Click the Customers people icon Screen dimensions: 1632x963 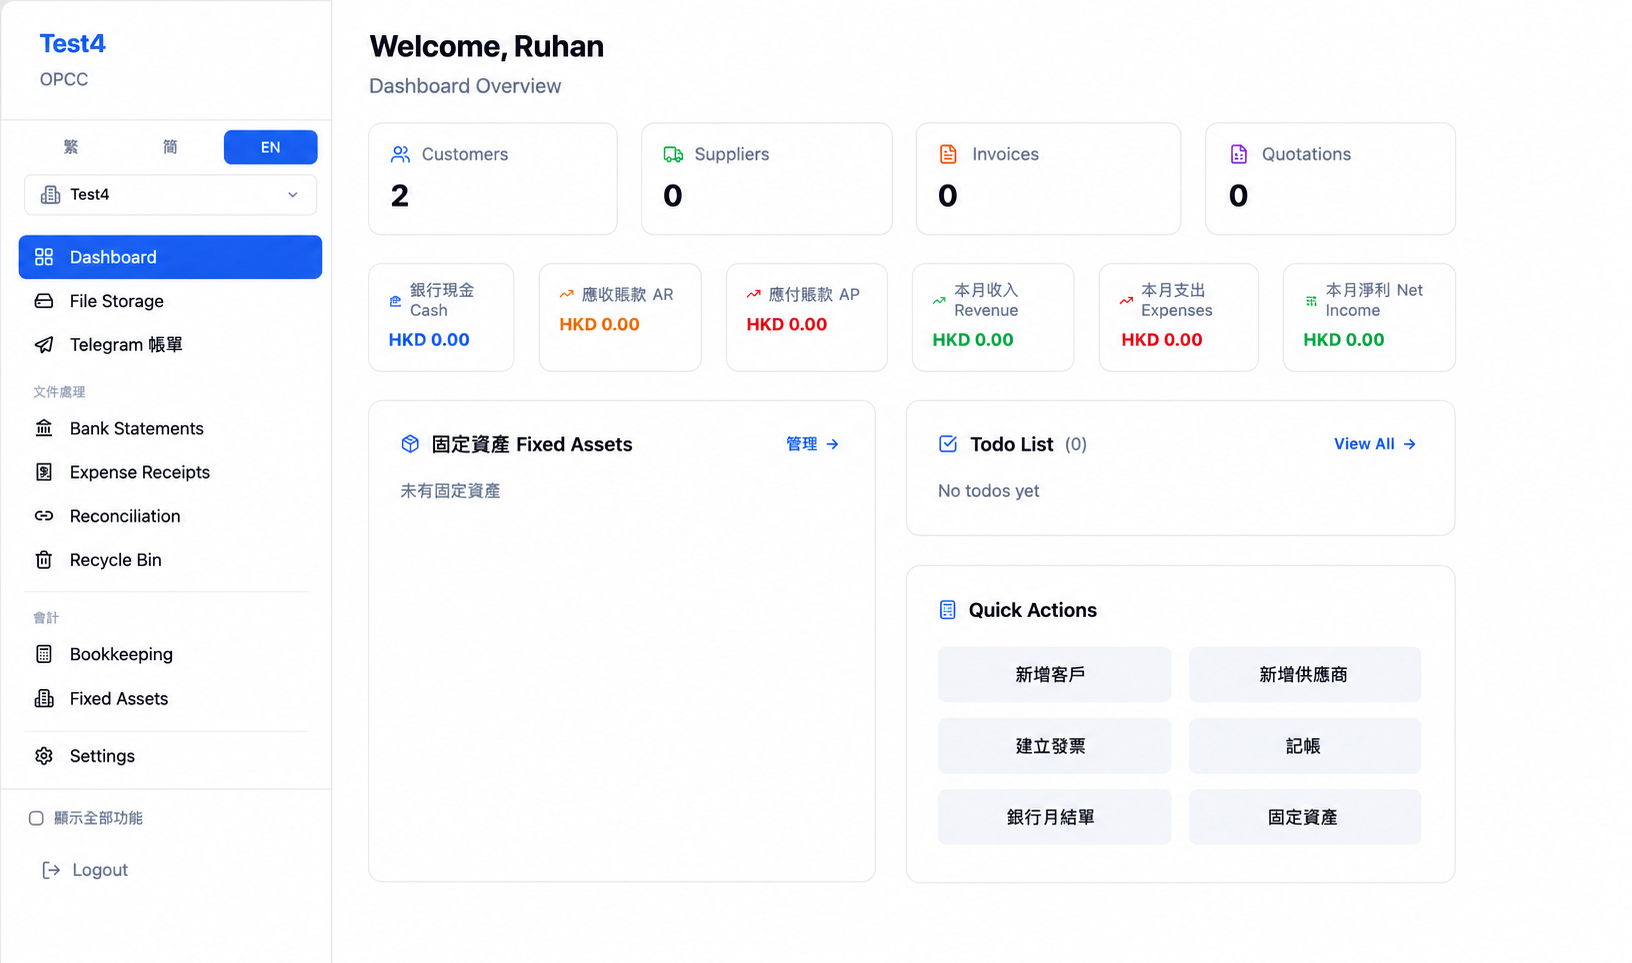401,154
